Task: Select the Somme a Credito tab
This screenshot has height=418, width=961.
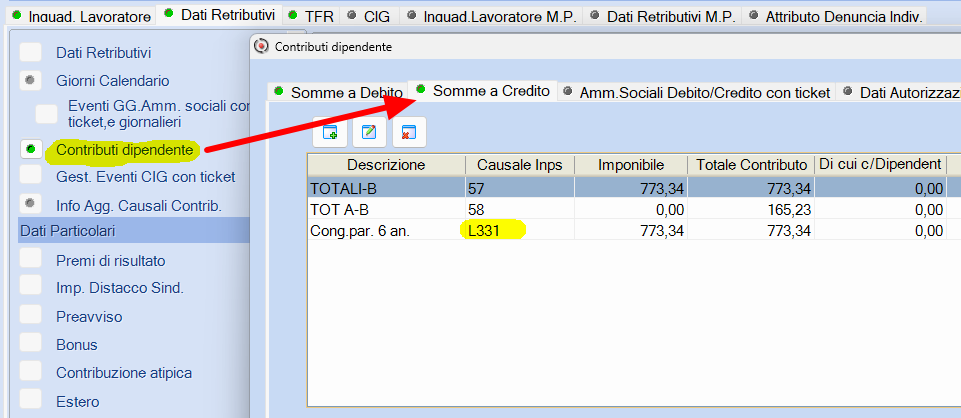Action: [483, 91]
